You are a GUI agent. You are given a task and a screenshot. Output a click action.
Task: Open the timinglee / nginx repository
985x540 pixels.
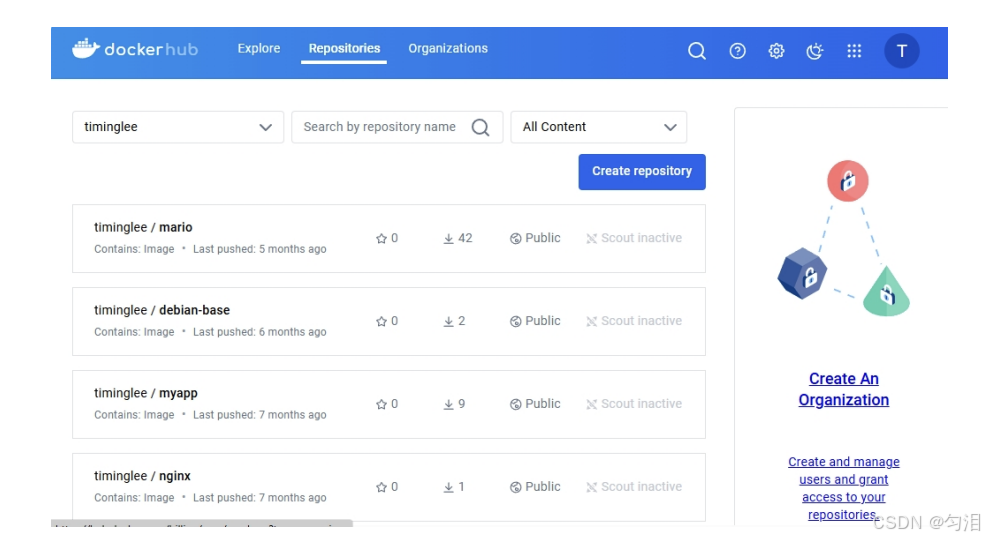(142, 476)
